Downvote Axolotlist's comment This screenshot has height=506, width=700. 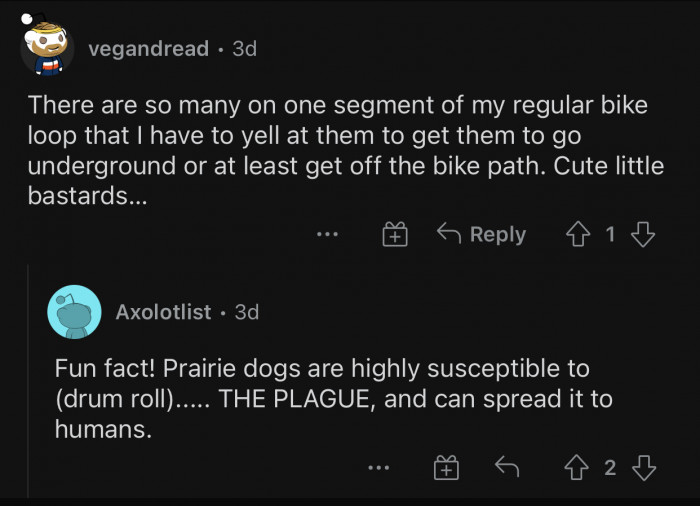point(644,467)
